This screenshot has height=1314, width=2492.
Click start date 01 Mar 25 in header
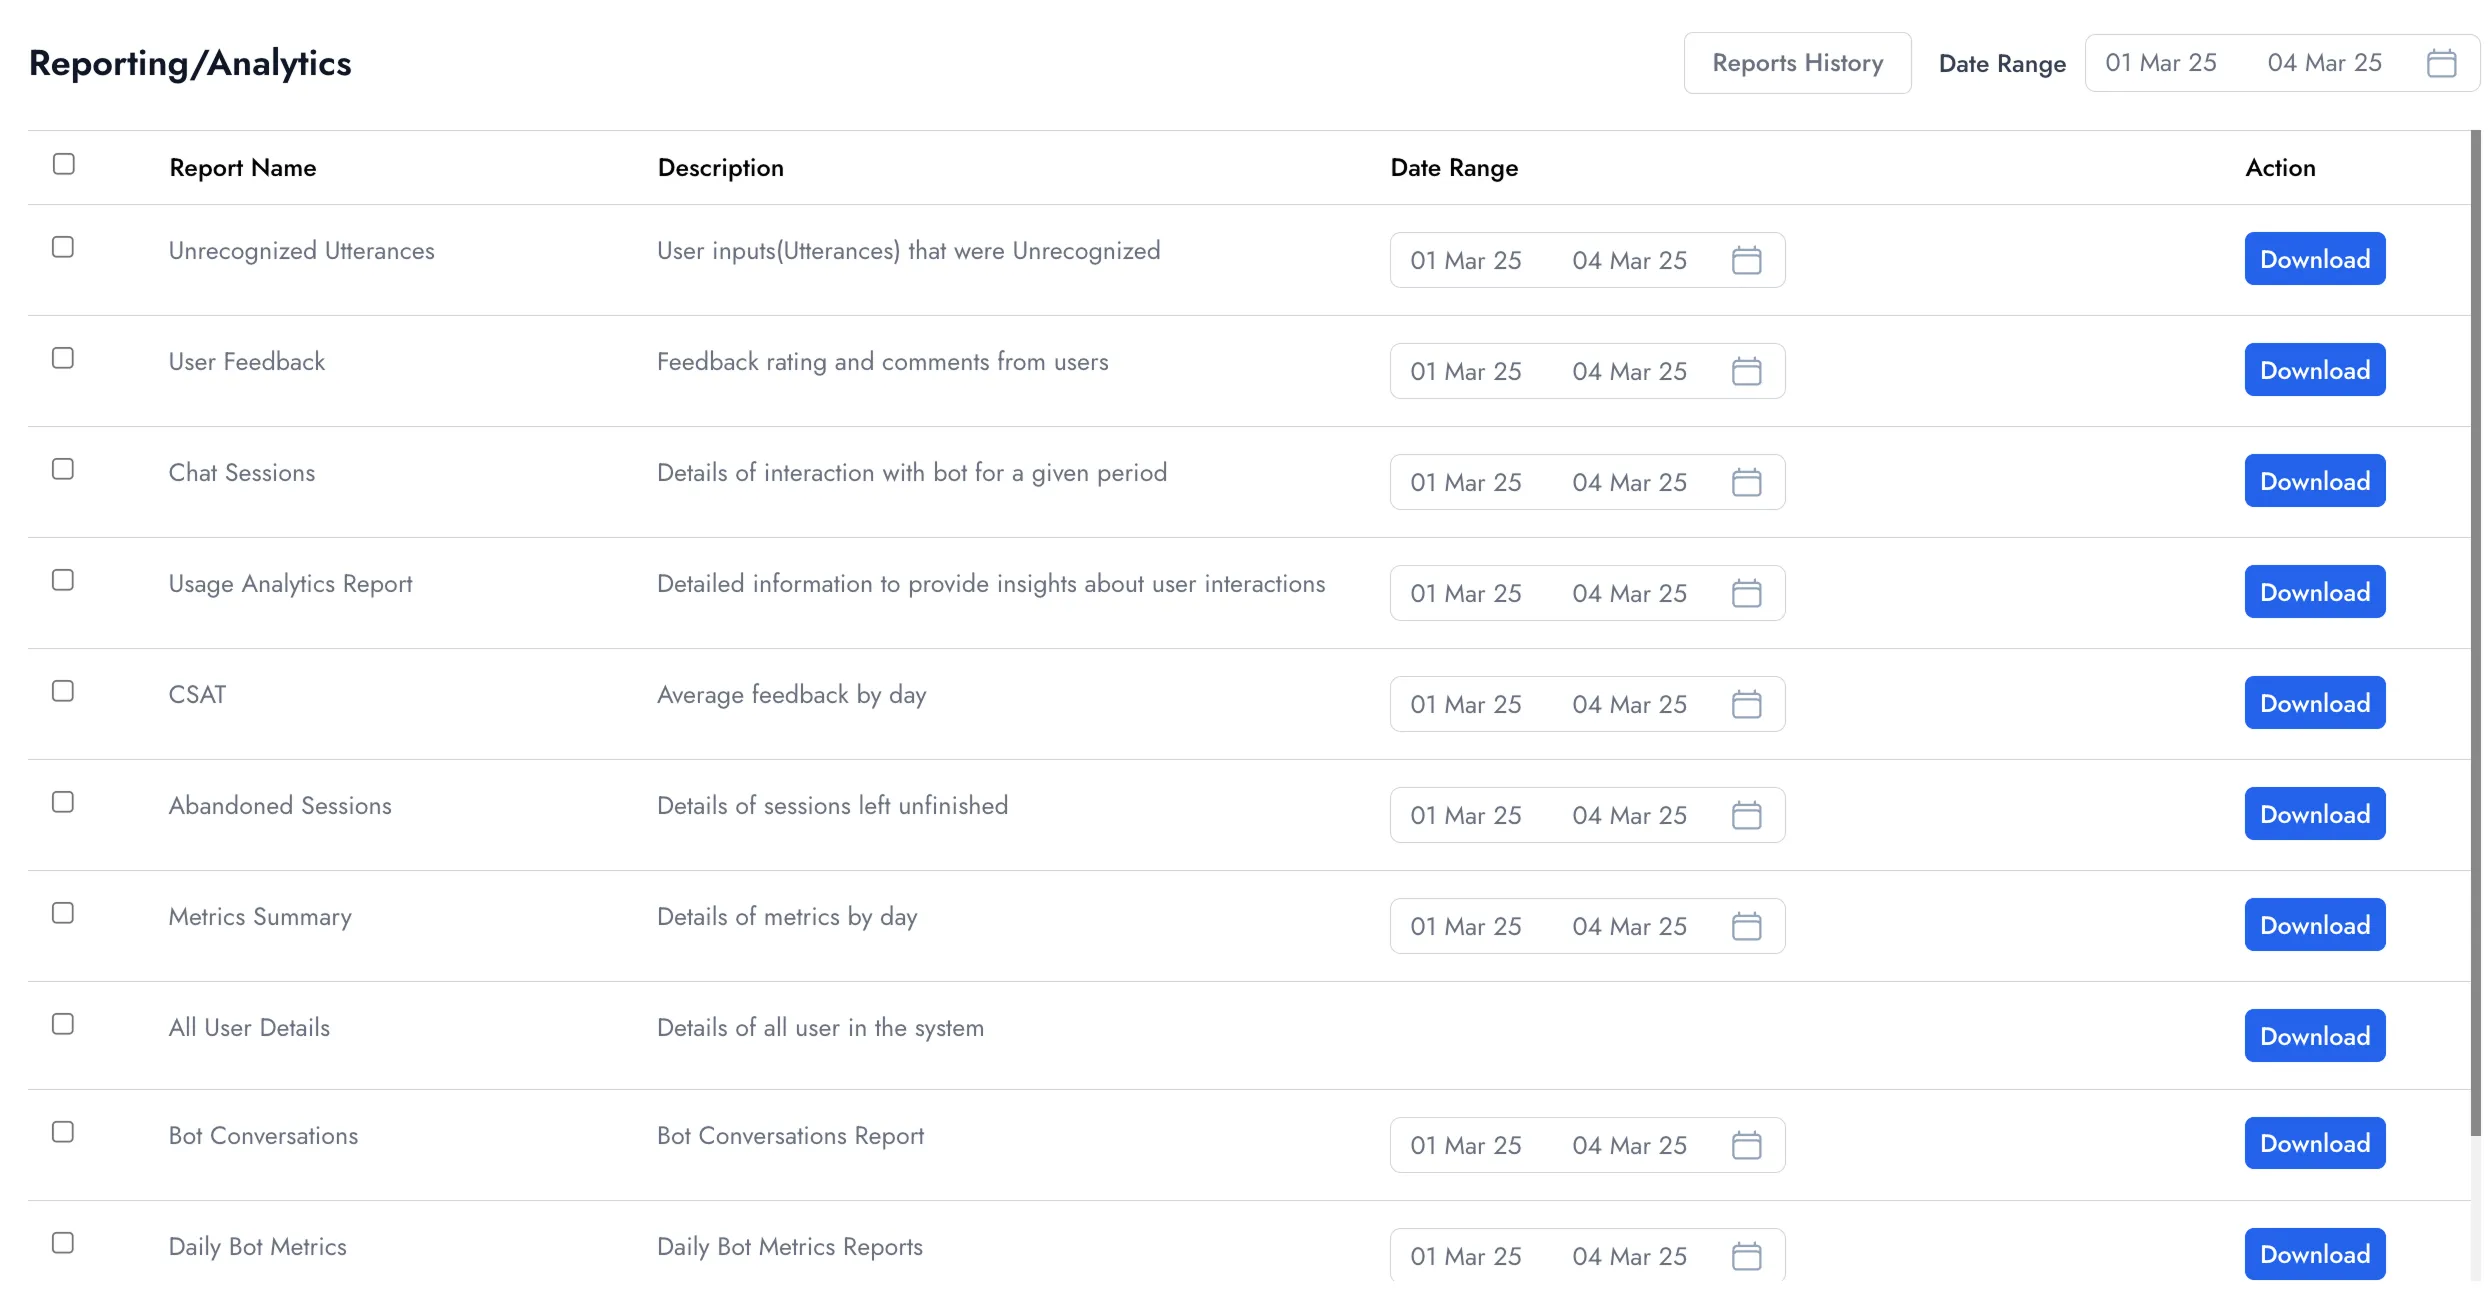(2160, 63)
